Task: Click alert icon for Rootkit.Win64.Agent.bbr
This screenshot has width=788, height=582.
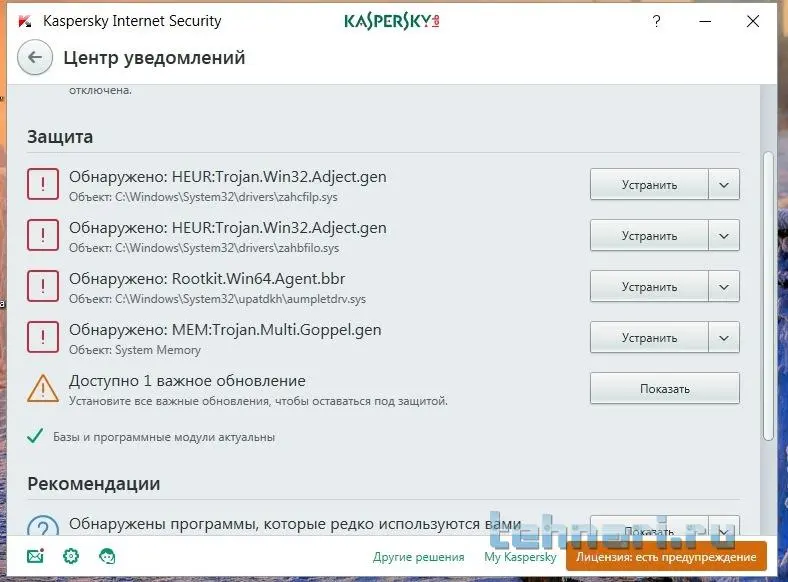Action: tap(43, 286)
